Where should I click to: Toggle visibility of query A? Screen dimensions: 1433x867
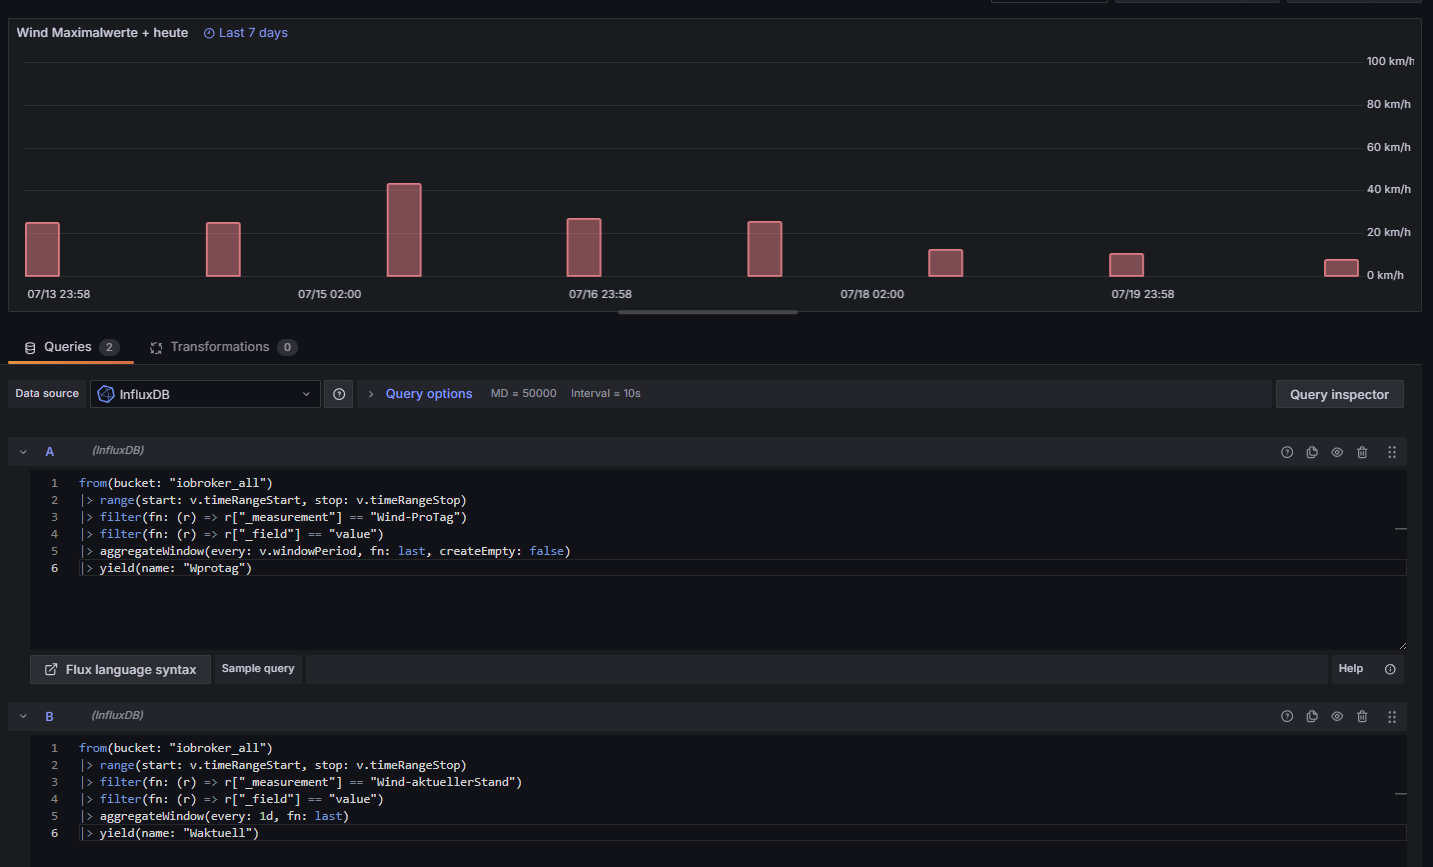click(x=1337, y=452)
